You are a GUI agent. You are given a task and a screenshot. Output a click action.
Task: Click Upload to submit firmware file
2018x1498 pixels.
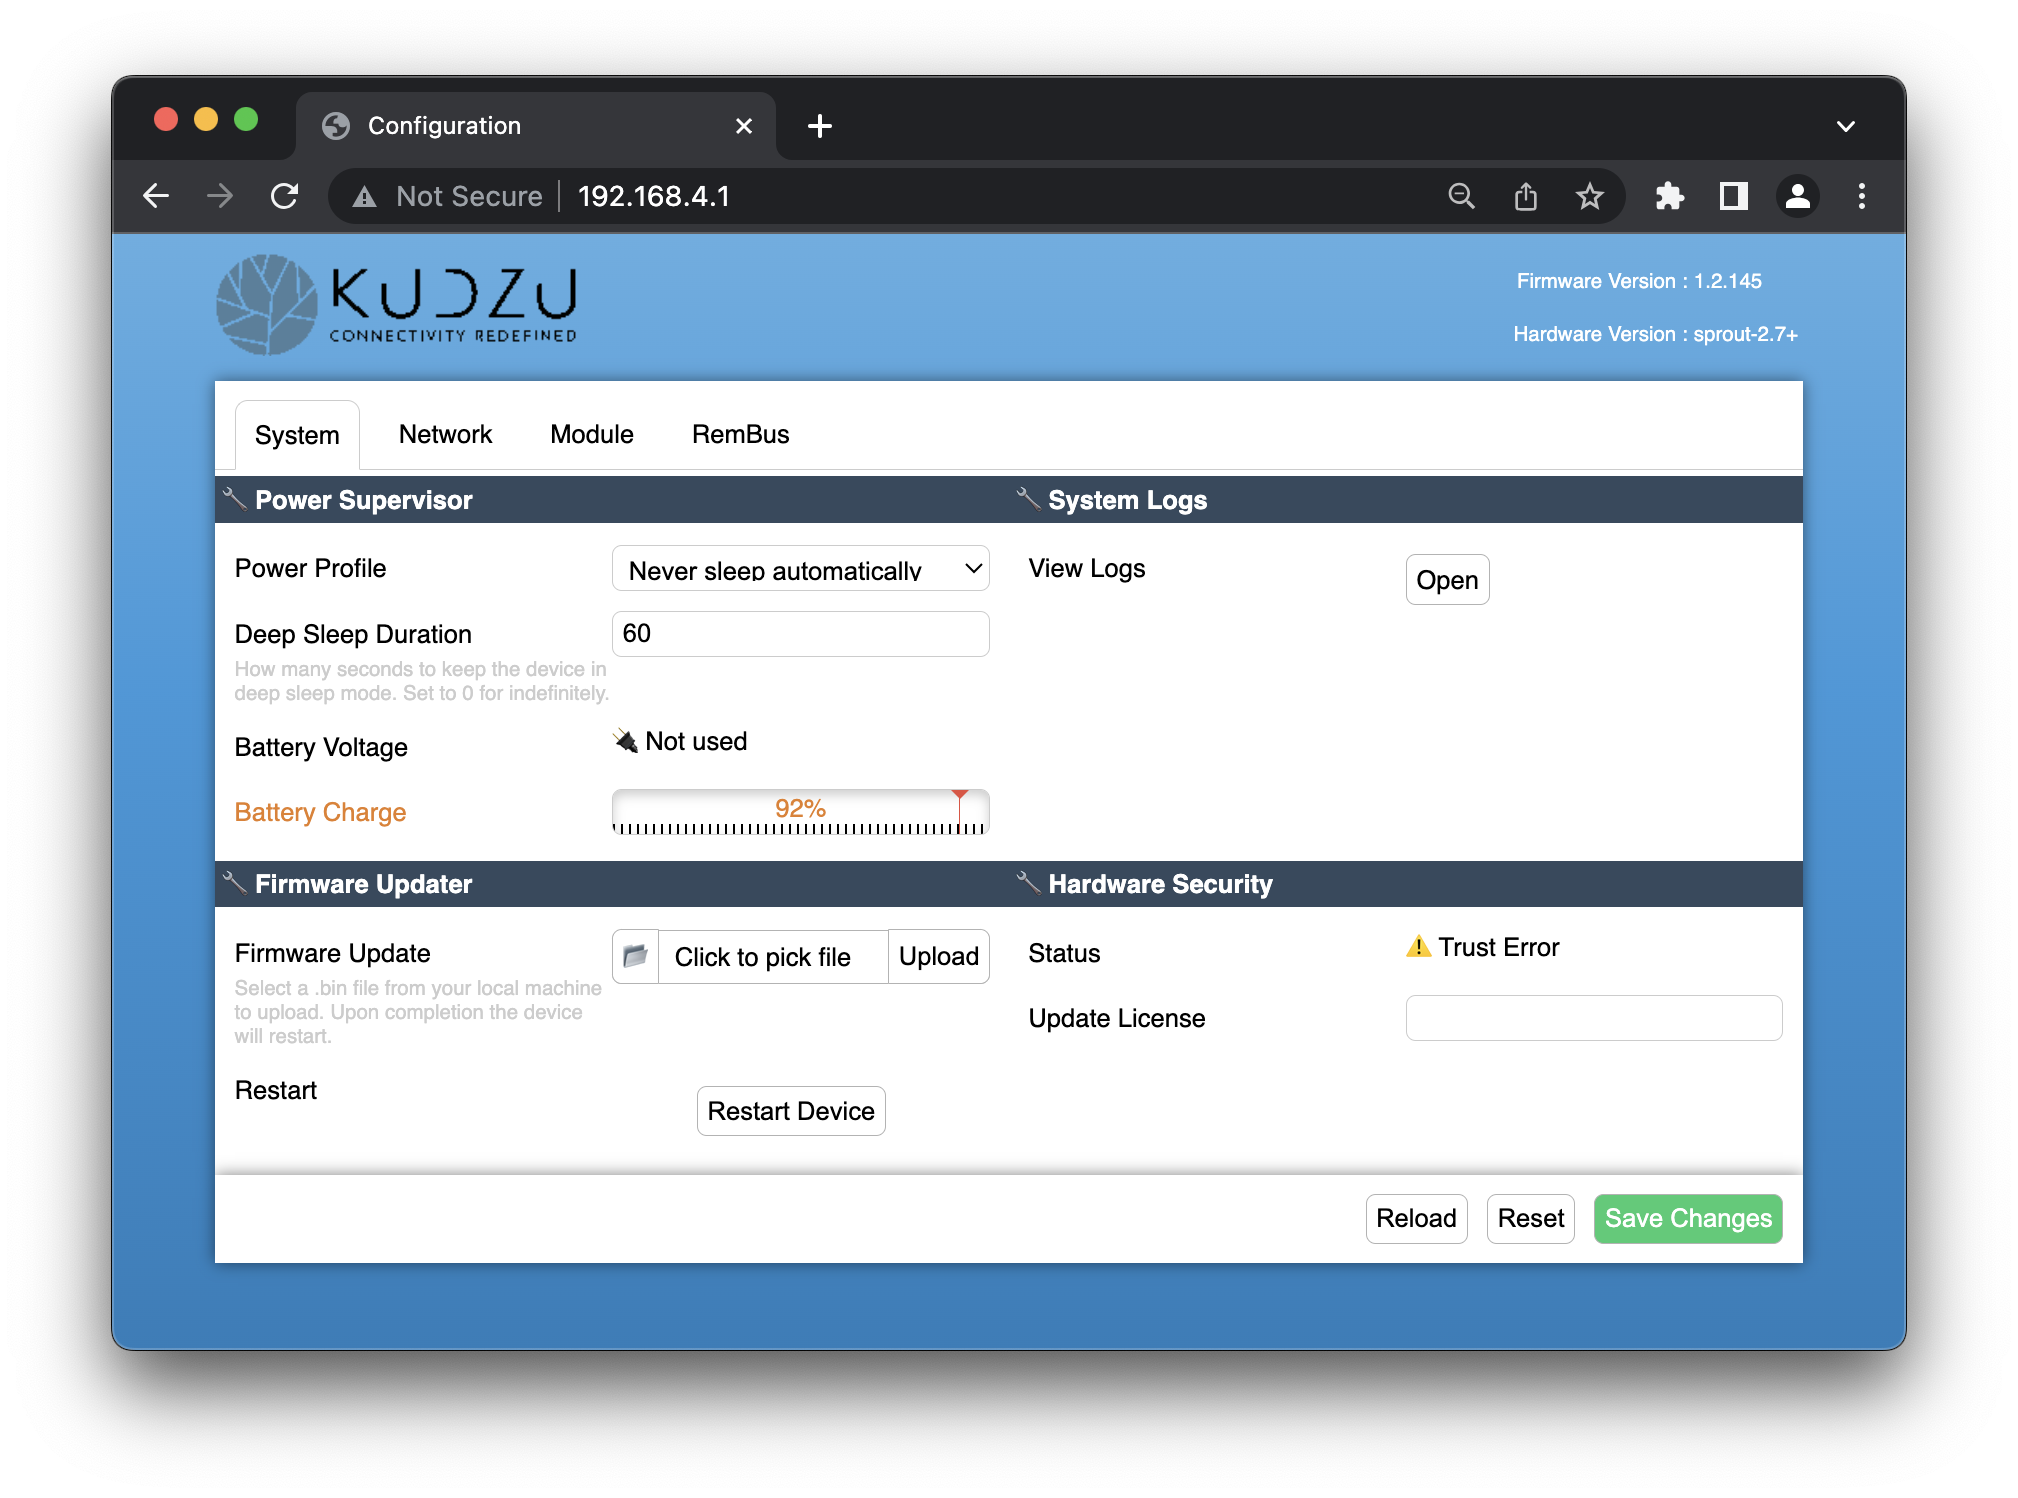937,954
